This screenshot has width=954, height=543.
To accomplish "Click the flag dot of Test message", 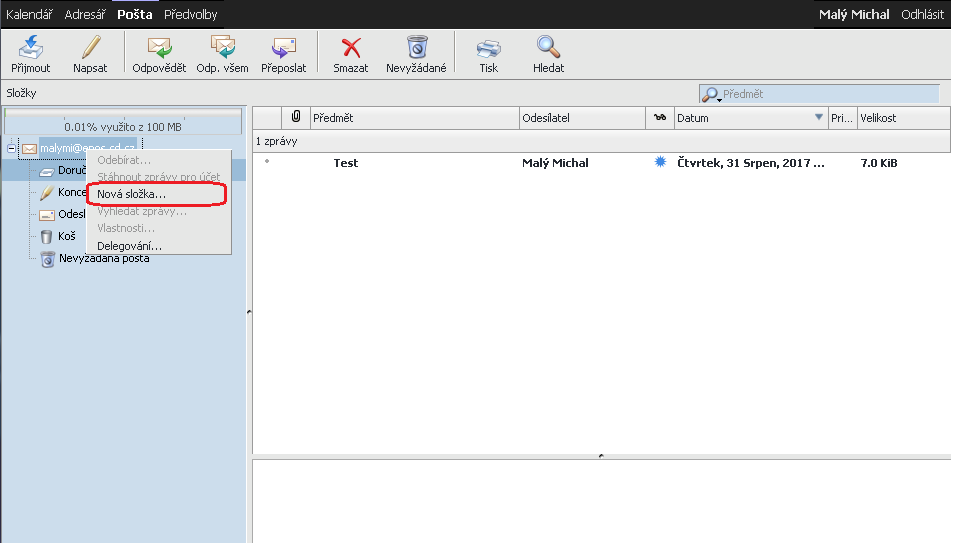I will click(x=267, y=161).
